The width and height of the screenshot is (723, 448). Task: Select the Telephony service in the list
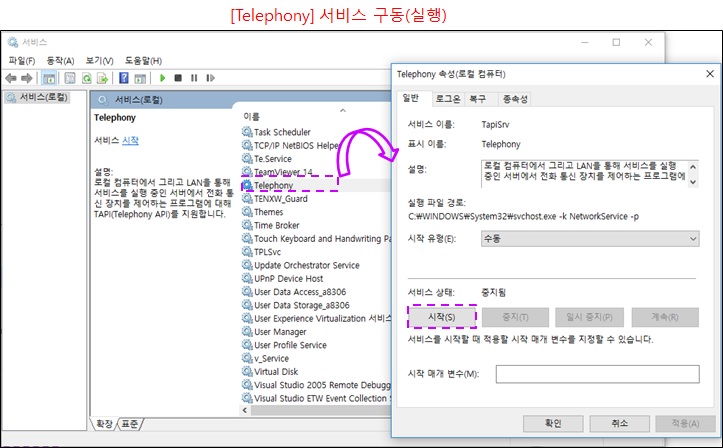(x=273, y=185)
